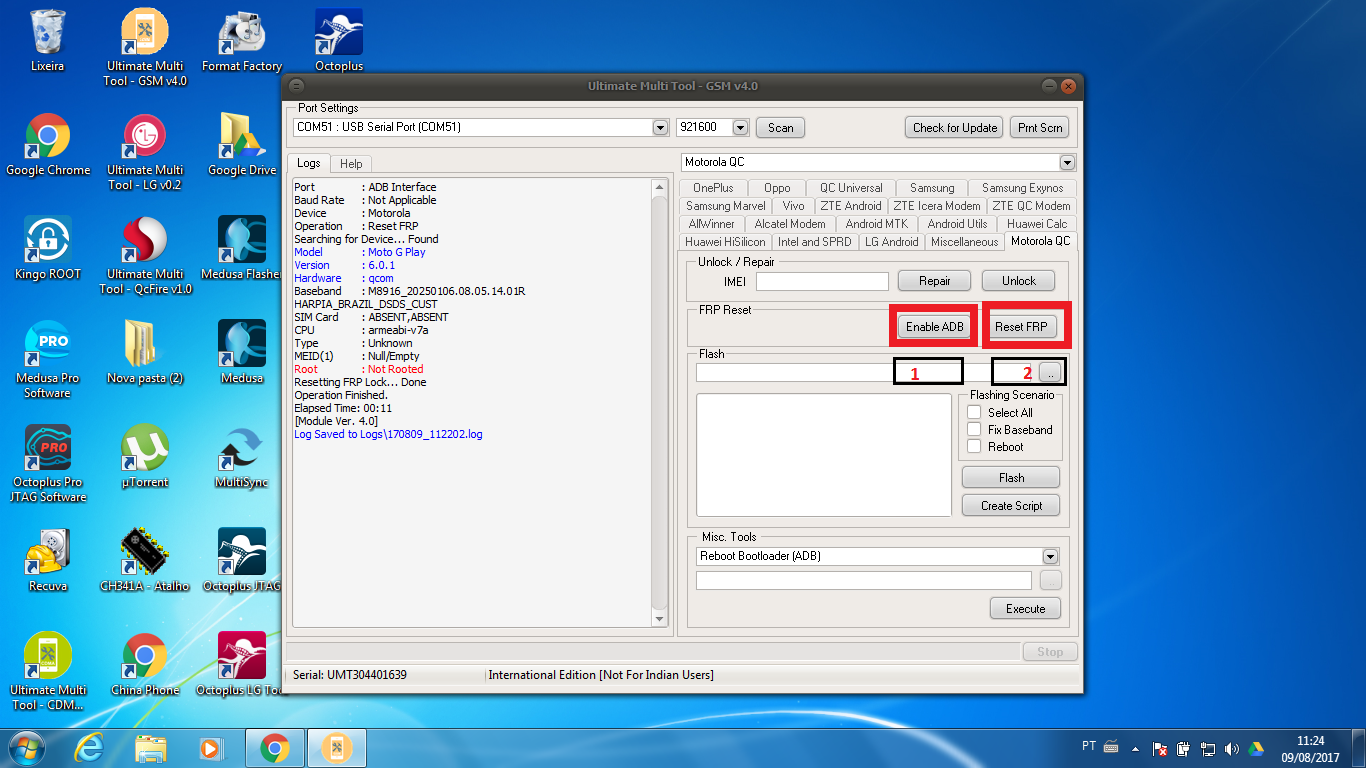Expand the COM51 port dropdown

click(x=660, y=128)
